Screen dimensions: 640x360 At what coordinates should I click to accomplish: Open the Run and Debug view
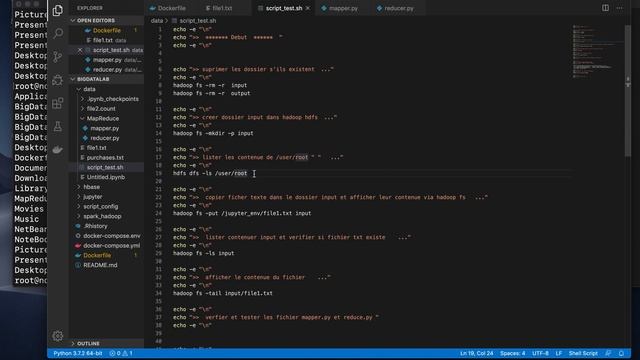point(58,80)
